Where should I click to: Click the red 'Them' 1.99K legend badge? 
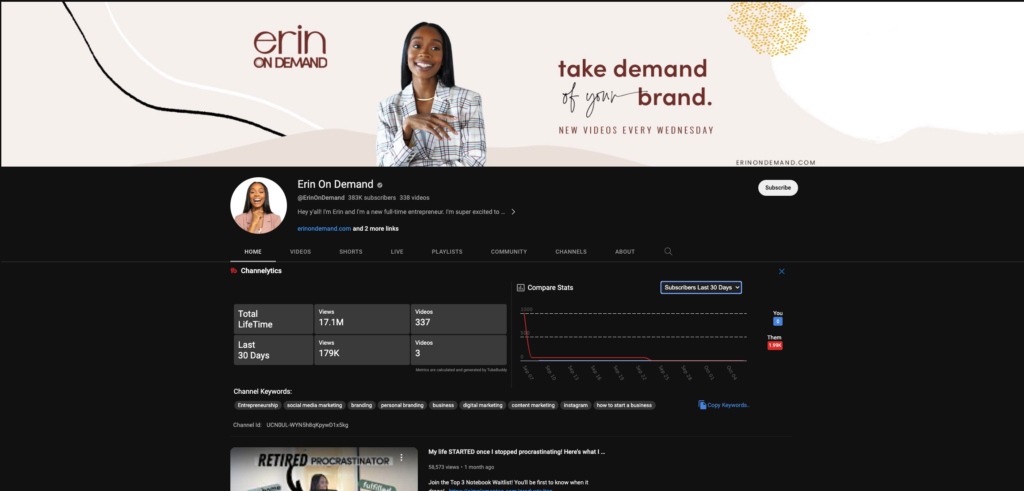point(775,345)
